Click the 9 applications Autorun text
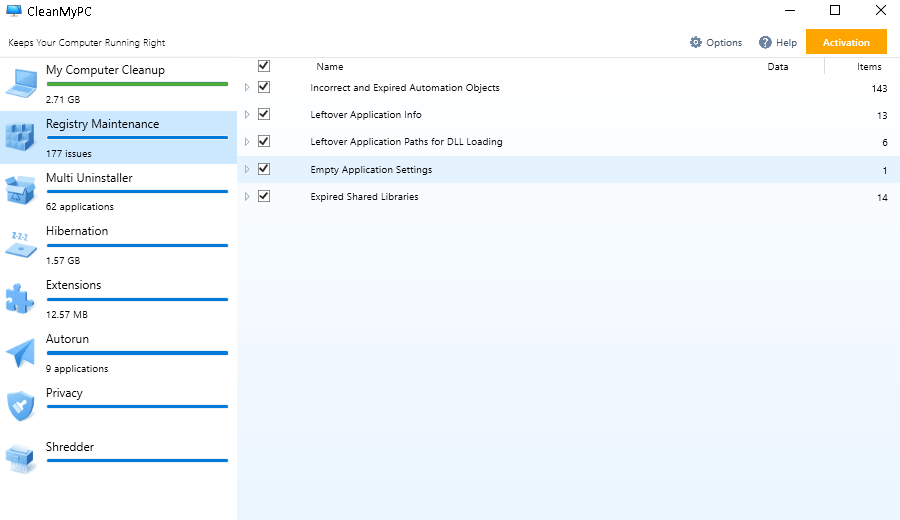Viewport: 900px width, 520px height. tap(77, 368)
